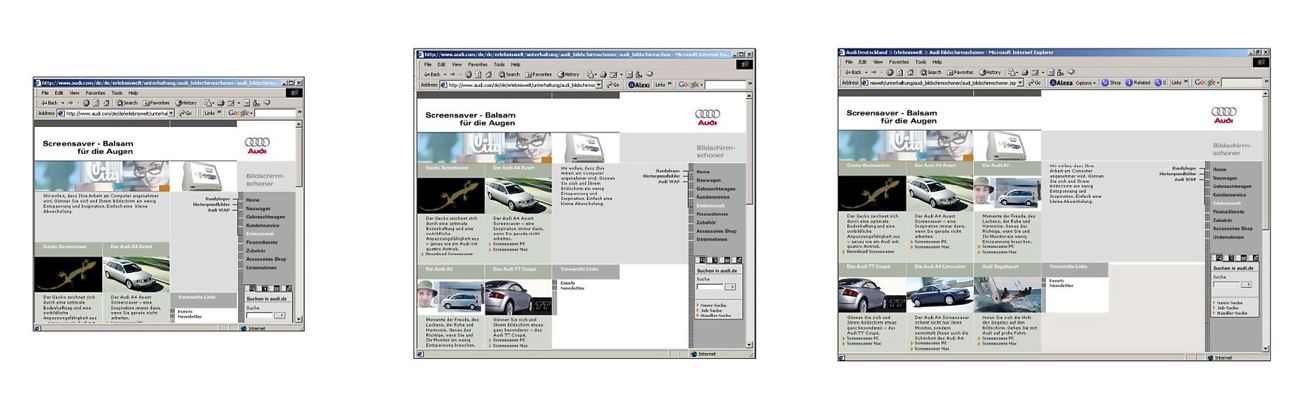
Task: Click the Stop icon in the left window toolbar
Action: 86,103
